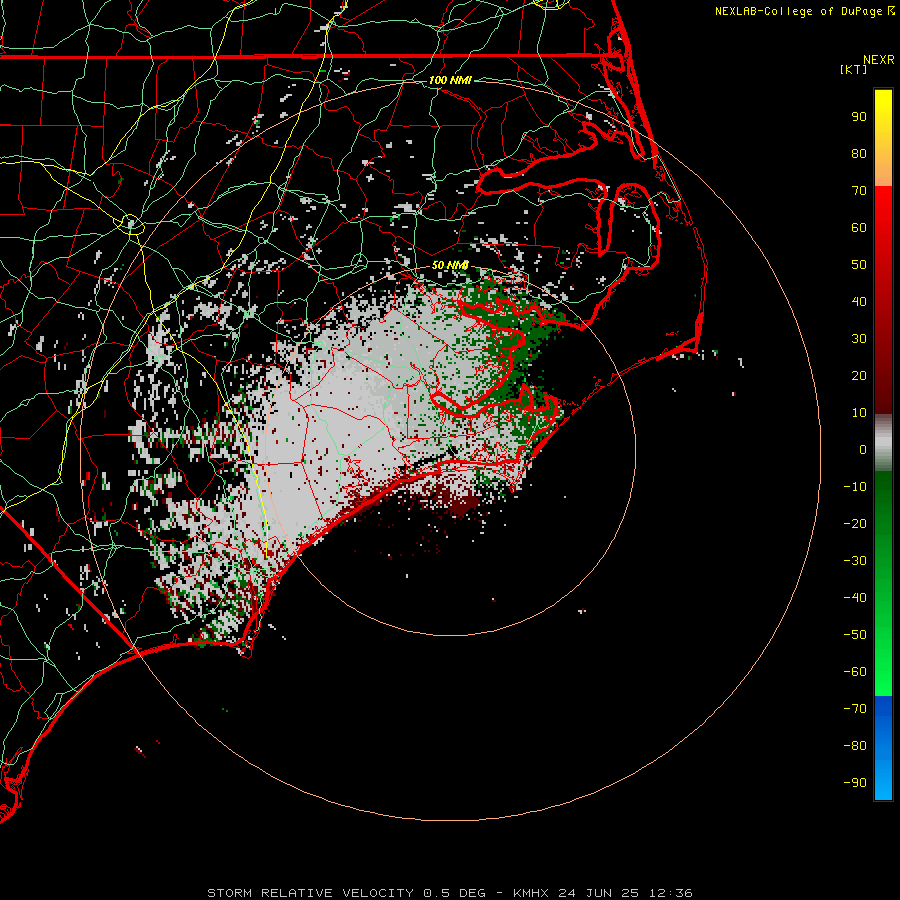The height and width of the screenshot is (900, 900).
Task: Click the positive '90' scale value
Action: (x=859, y=117)
